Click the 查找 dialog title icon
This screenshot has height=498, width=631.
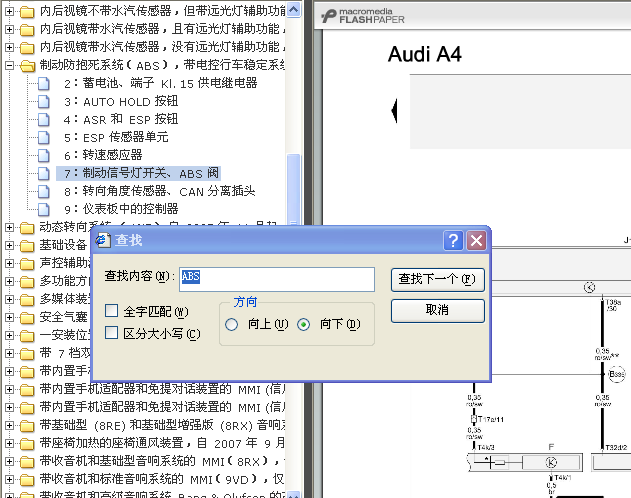103,240
